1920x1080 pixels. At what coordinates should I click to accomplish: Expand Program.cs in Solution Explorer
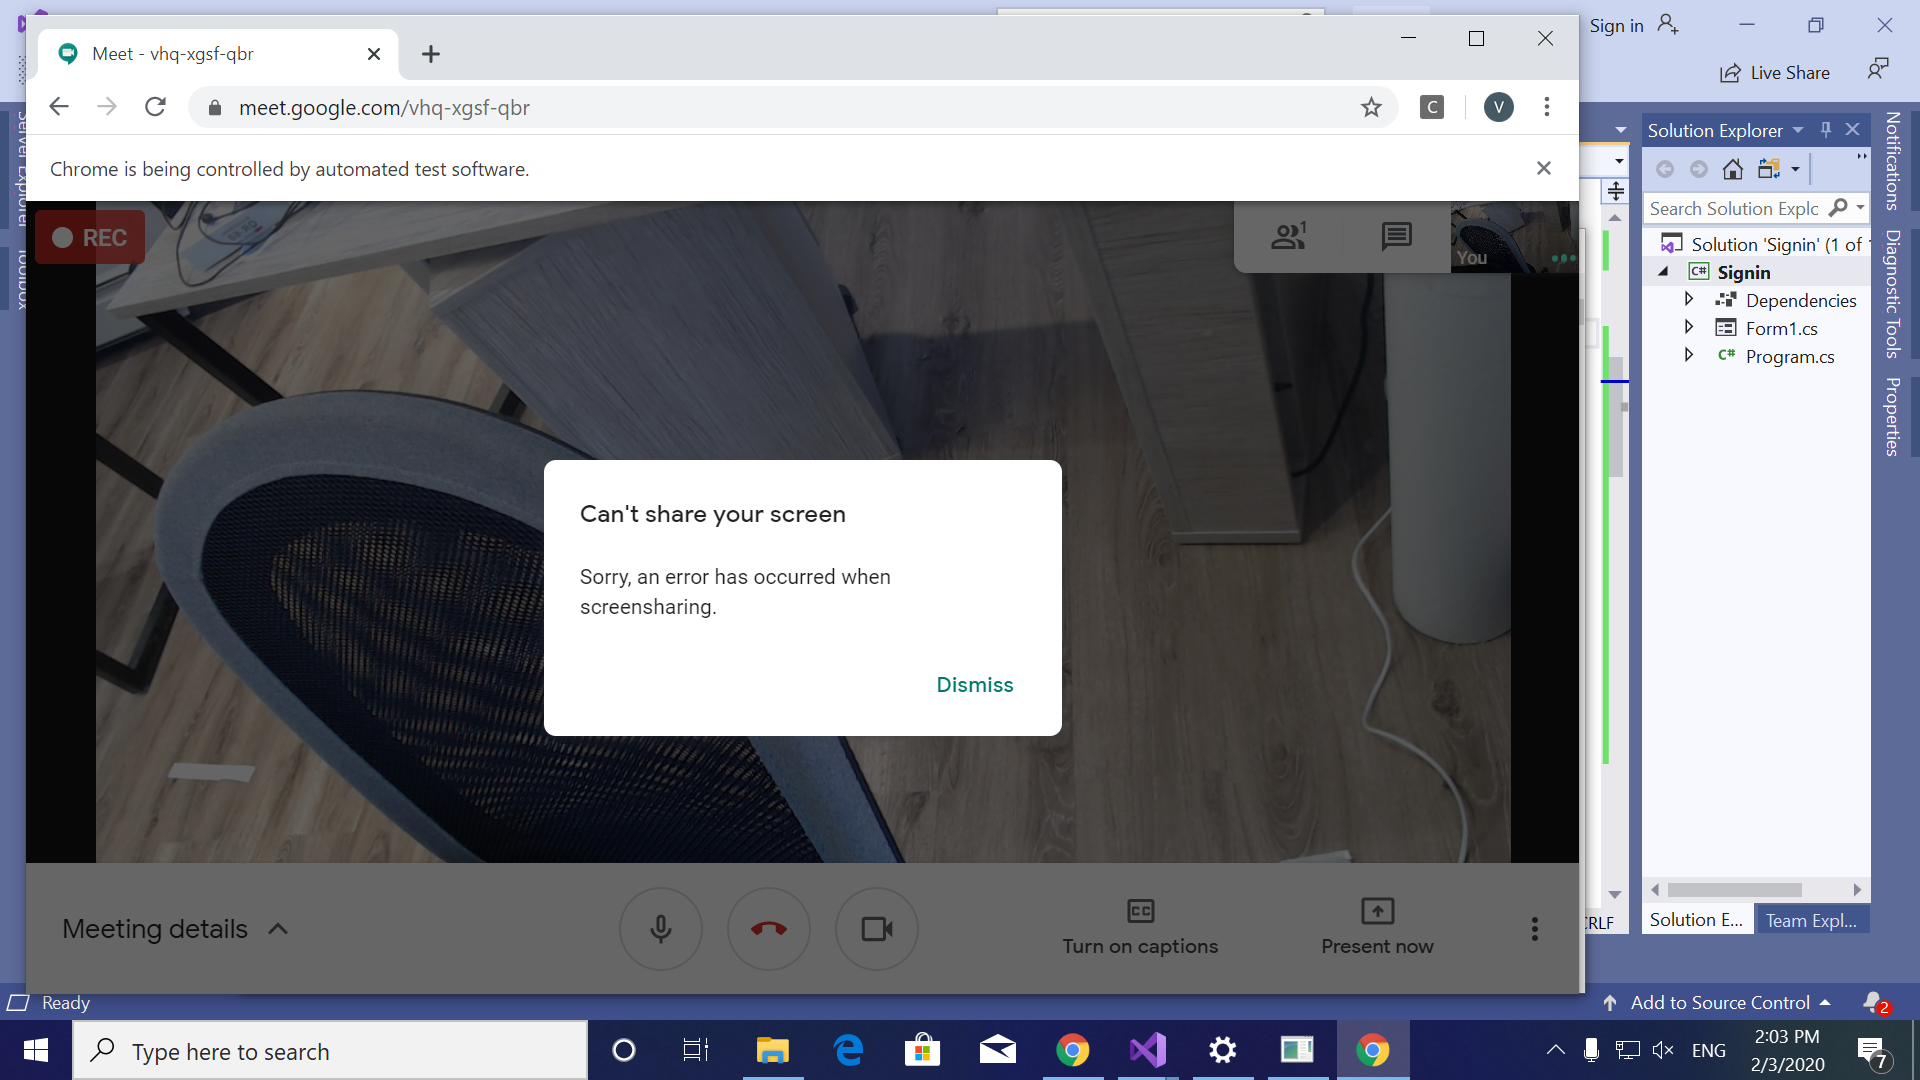(1689, 355)
